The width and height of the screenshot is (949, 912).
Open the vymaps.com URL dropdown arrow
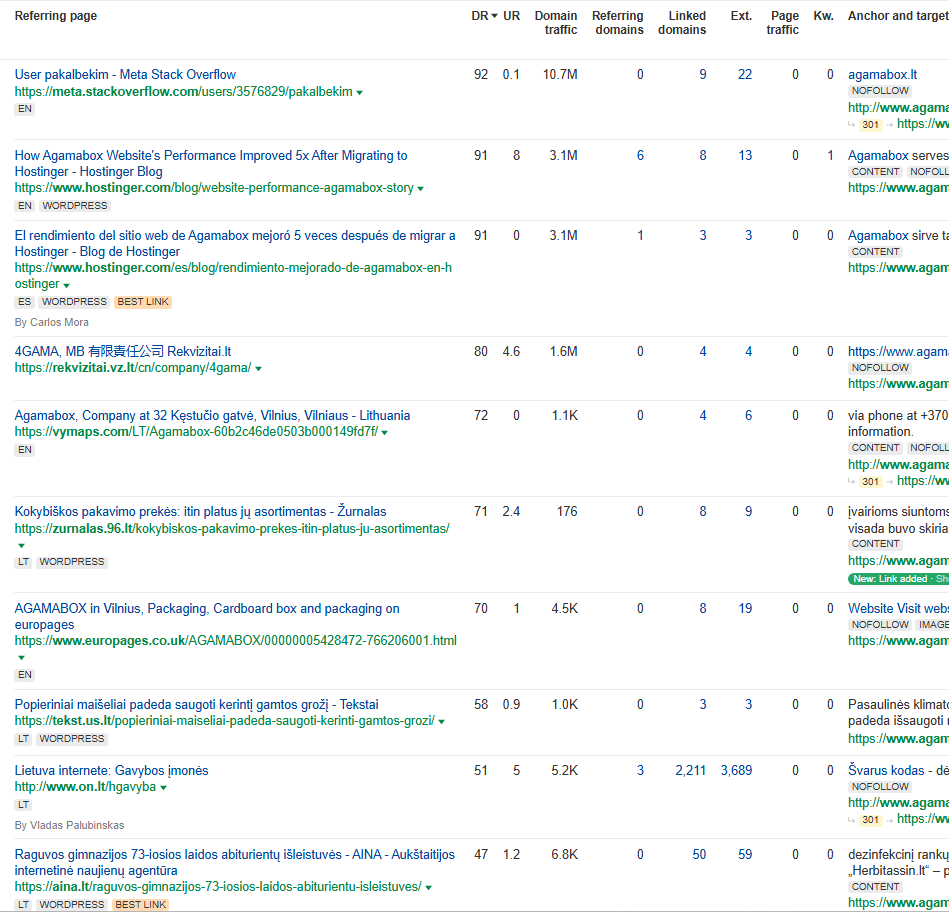point(385,433)
